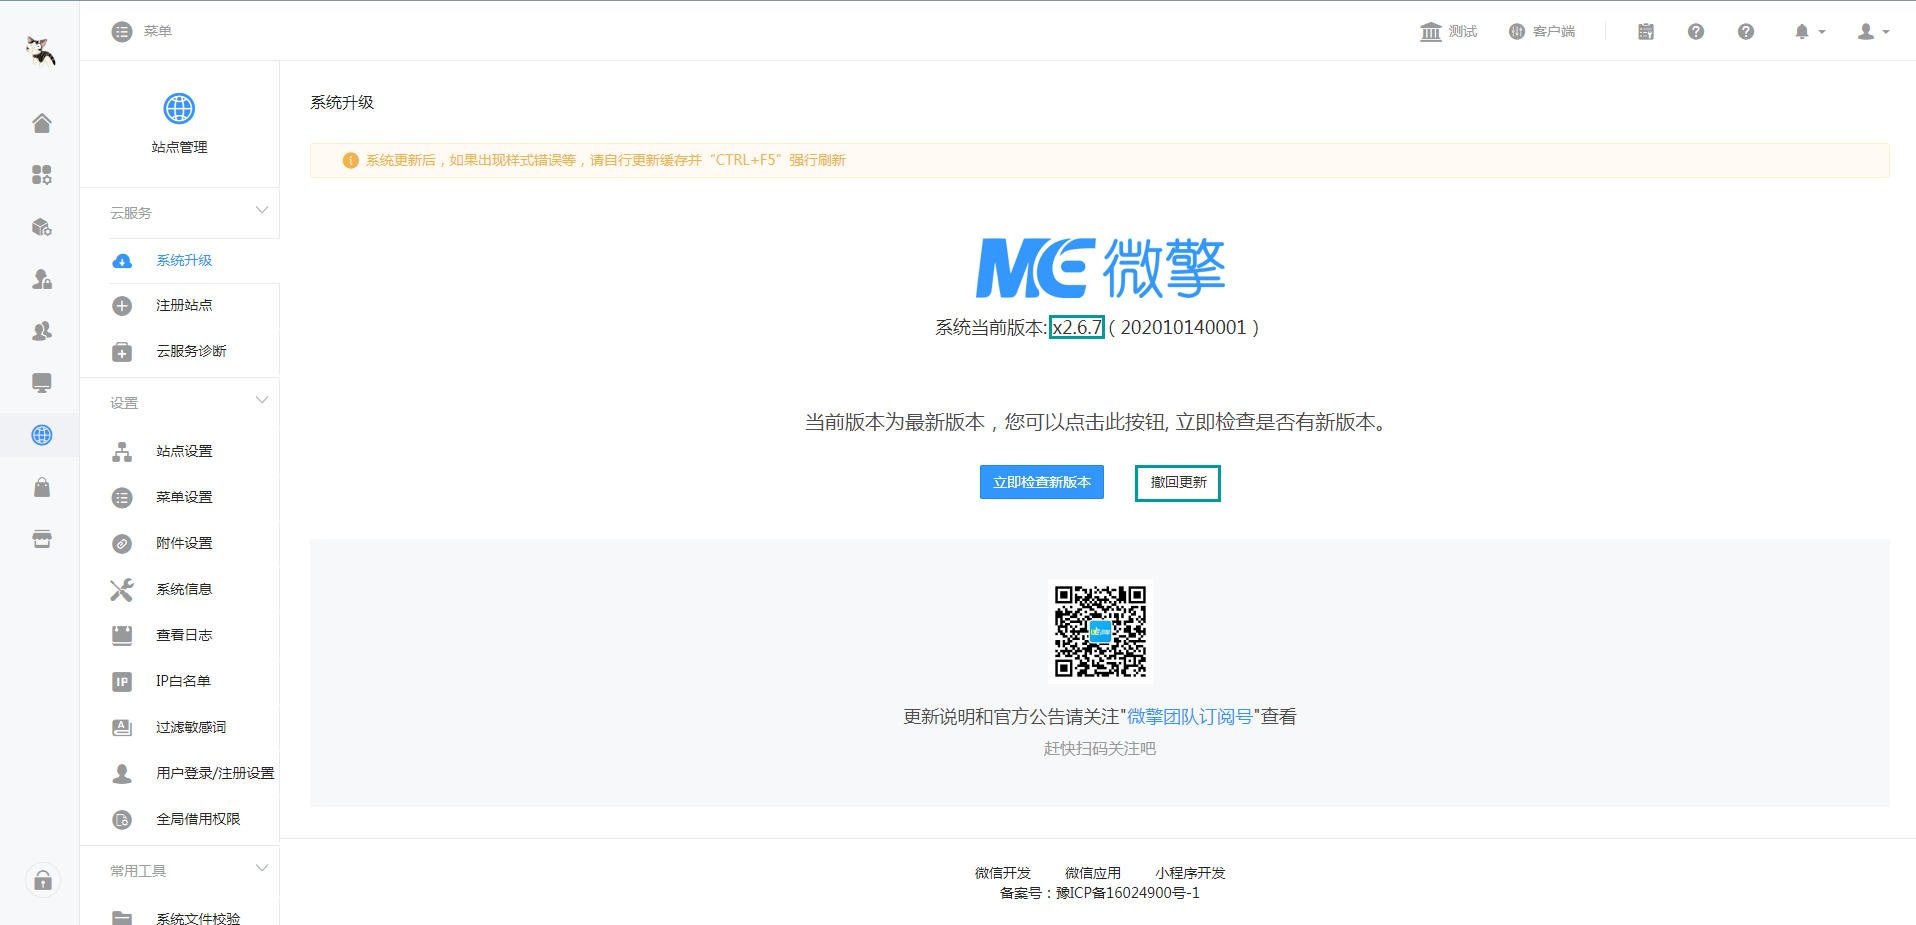Open the calendar icon in top bar

click(1646, 32)
